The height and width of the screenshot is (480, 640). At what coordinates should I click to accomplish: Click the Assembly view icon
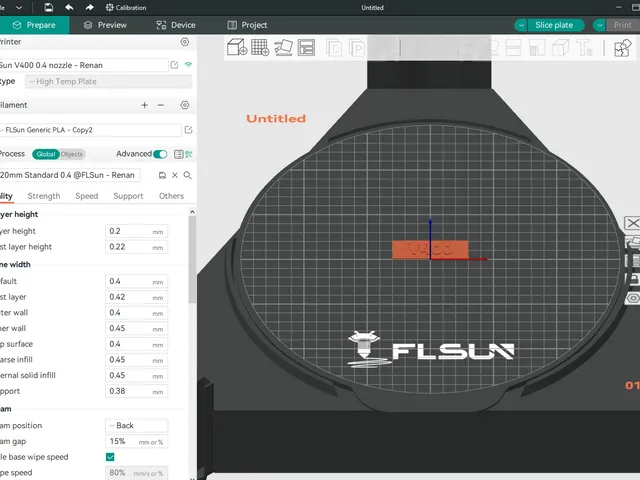[x=623, y=48]
